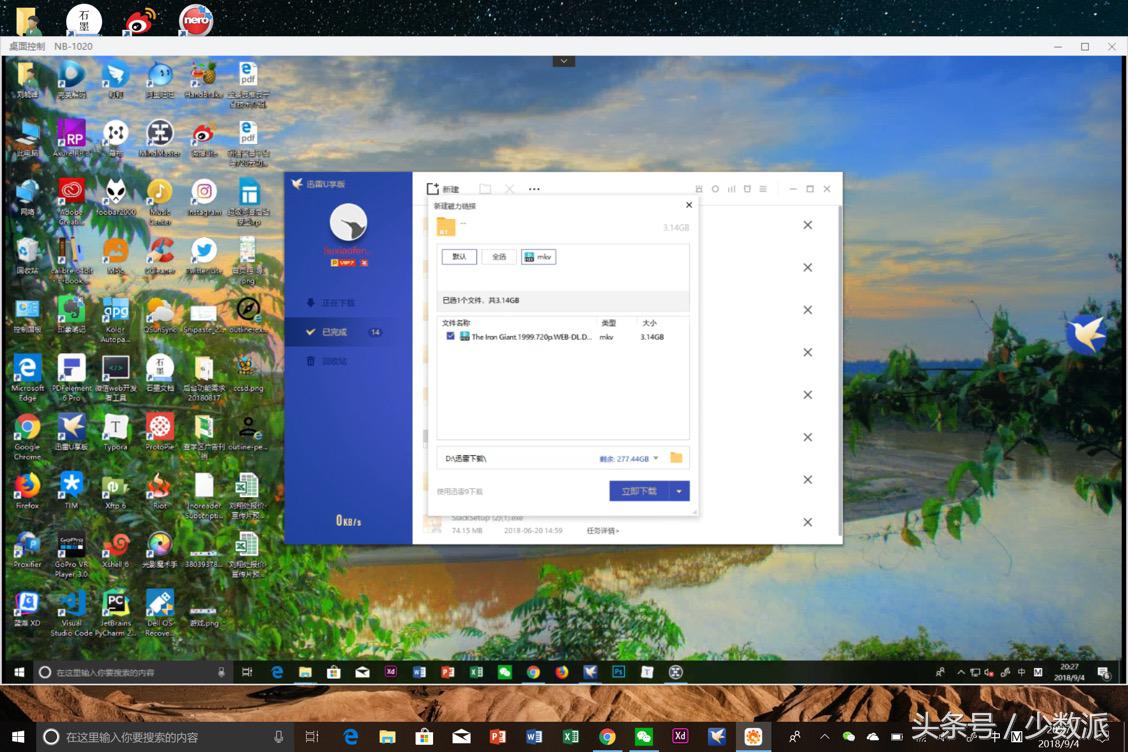Open the dropdown arrow next to 立即下载
This screenshot has width=1128, height=752.
[679, 491]
